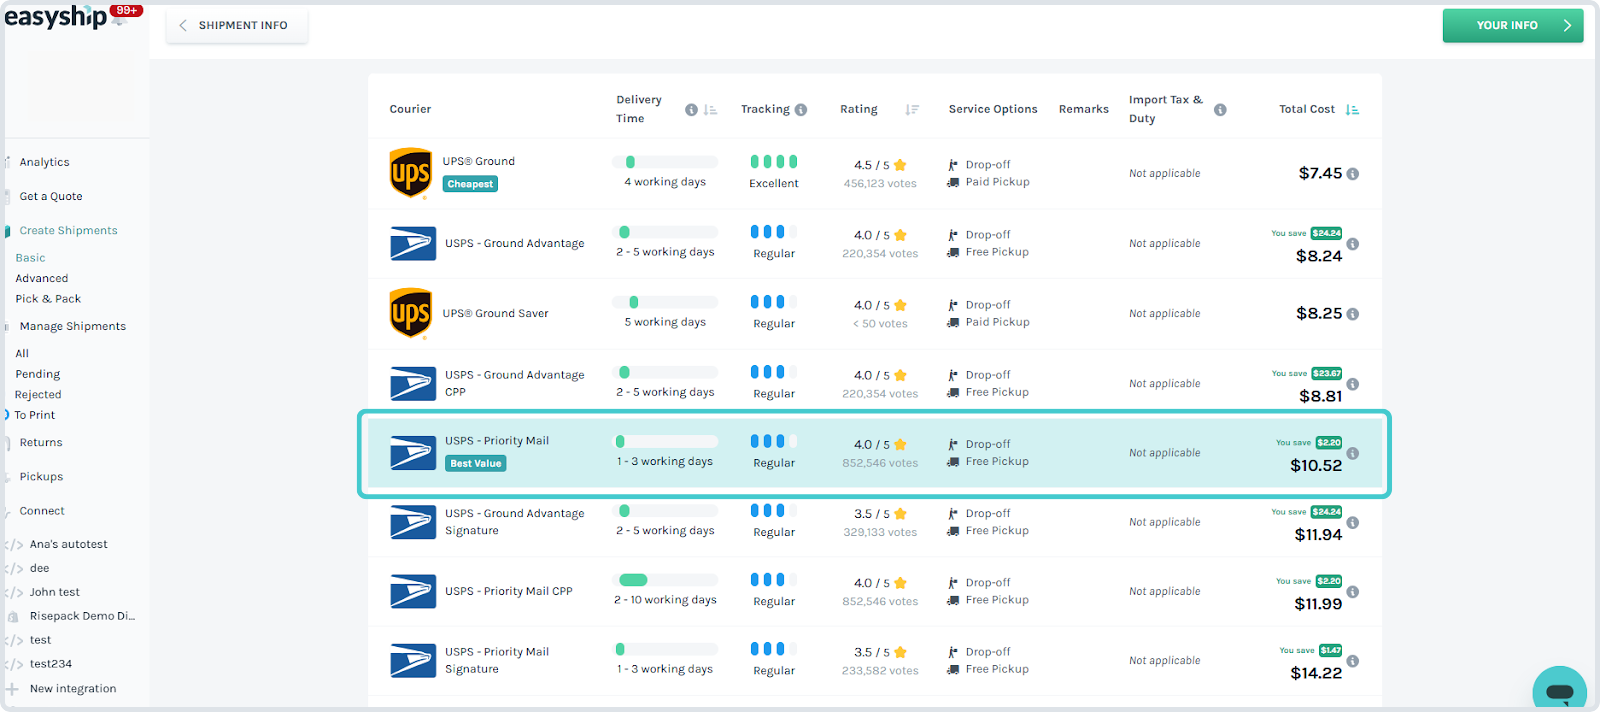Viewport: 1600px width, 712px height.
Task: Click the UPS Ground courier logo
Action: 411,173
